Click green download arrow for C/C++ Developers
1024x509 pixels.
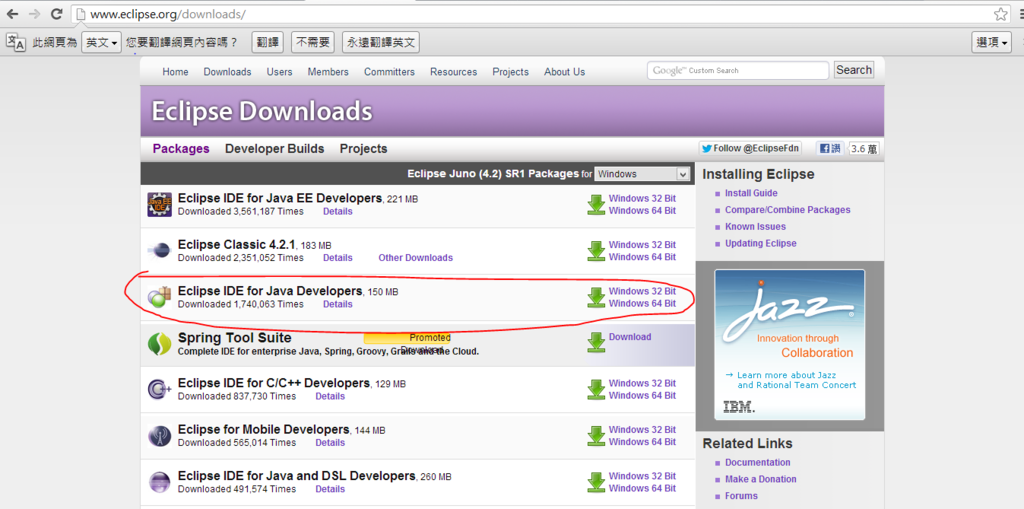click(596, 389)
